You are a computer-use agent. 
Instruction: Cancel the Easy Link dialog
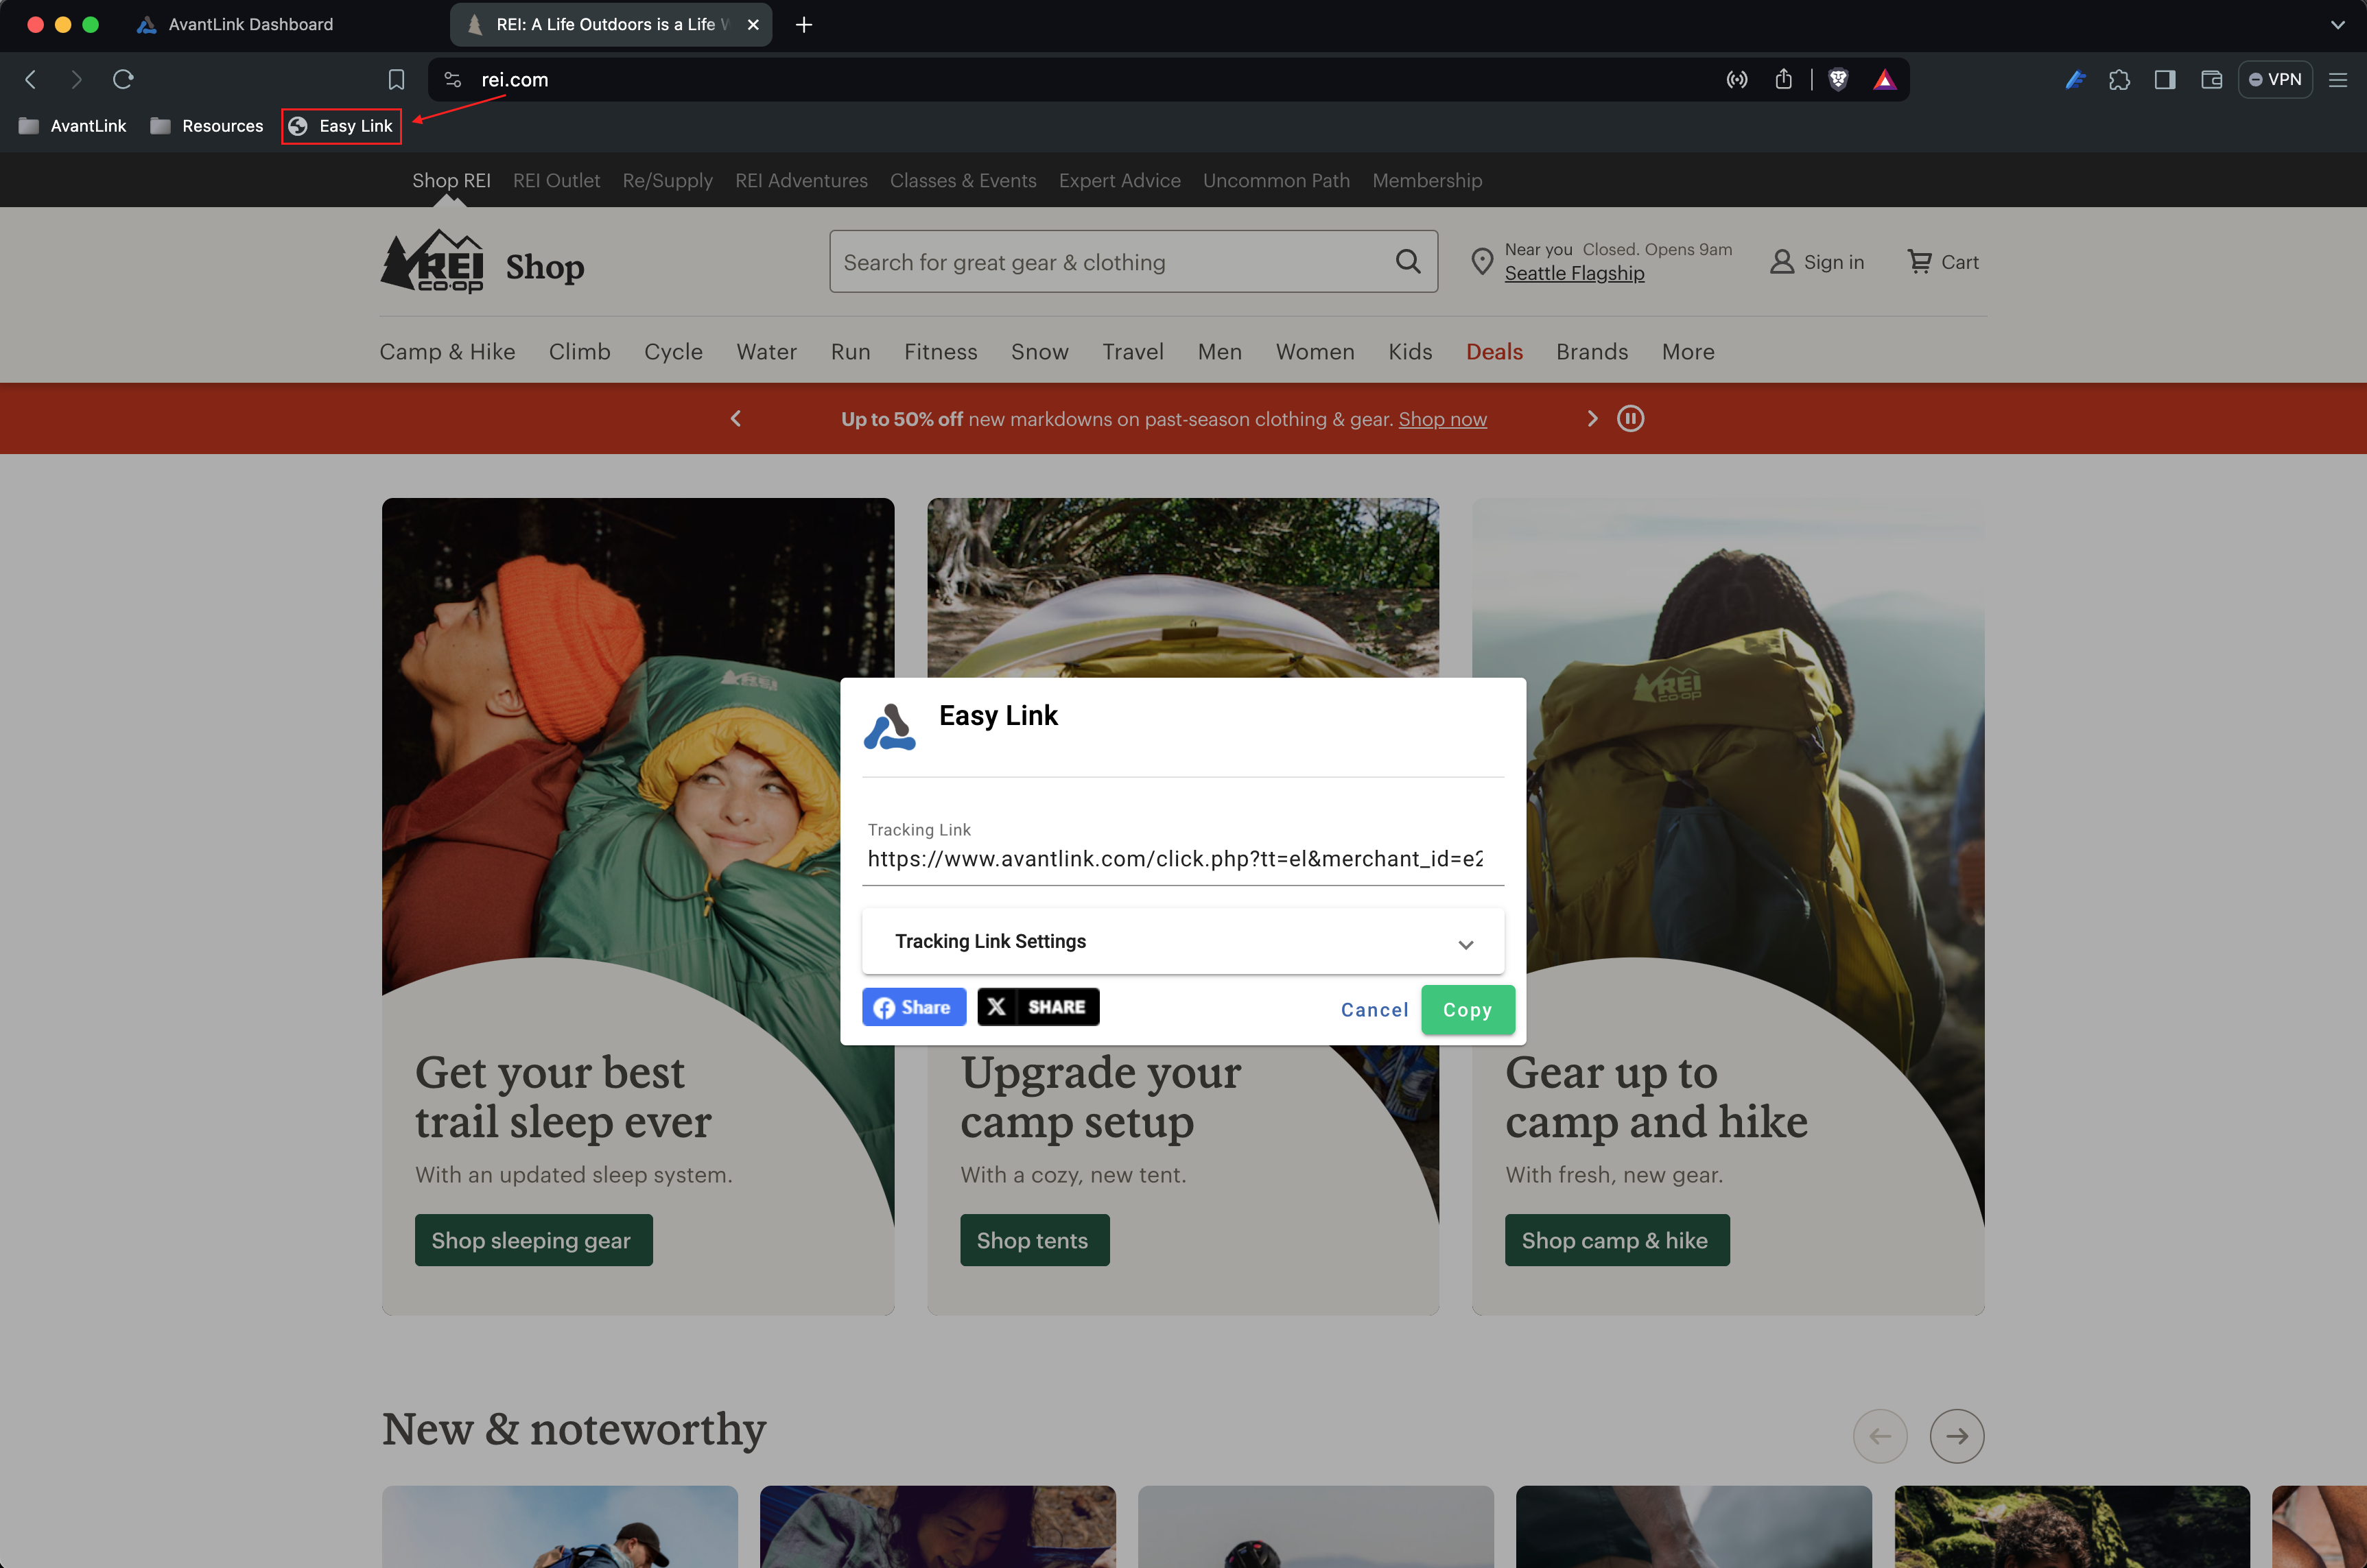[1374, 1010]
